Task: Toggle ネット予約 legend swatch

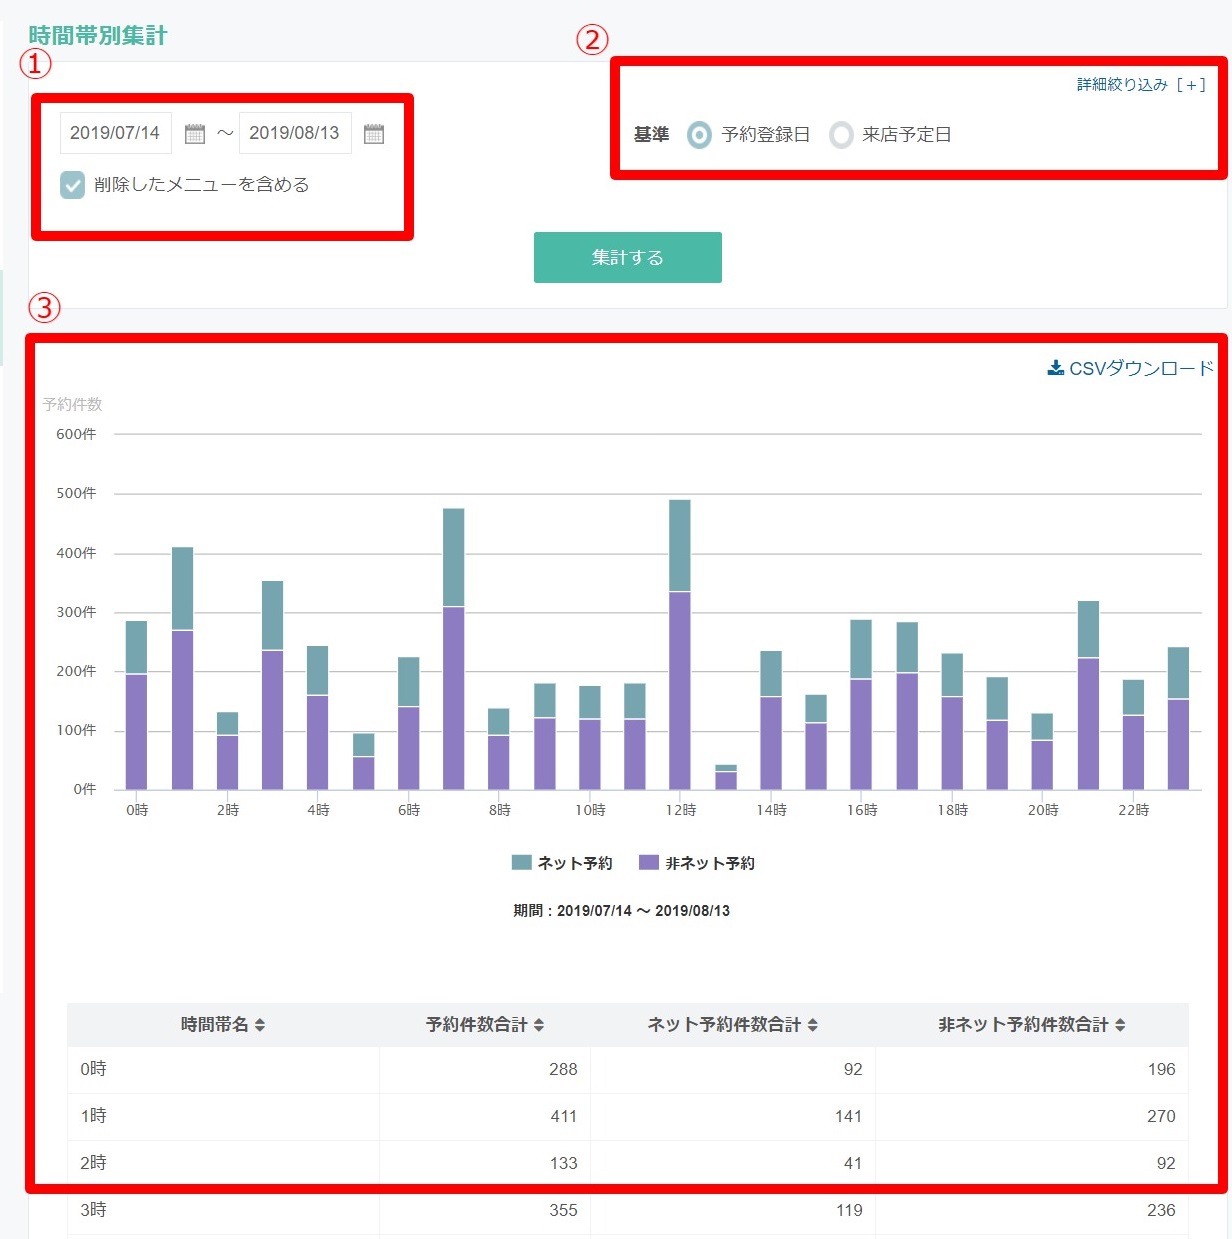Action: (522, 862)
